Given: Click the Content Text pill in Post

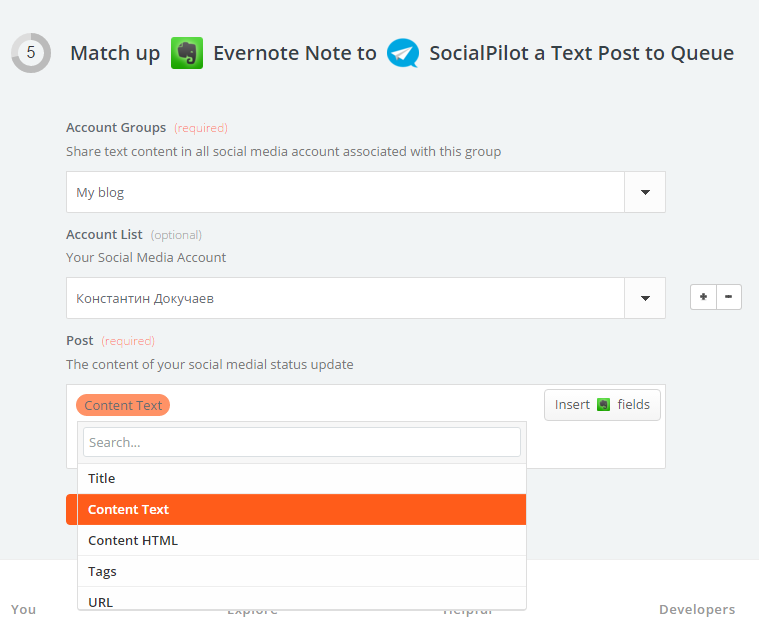Looking at the screenshot, I should (123, 405).
